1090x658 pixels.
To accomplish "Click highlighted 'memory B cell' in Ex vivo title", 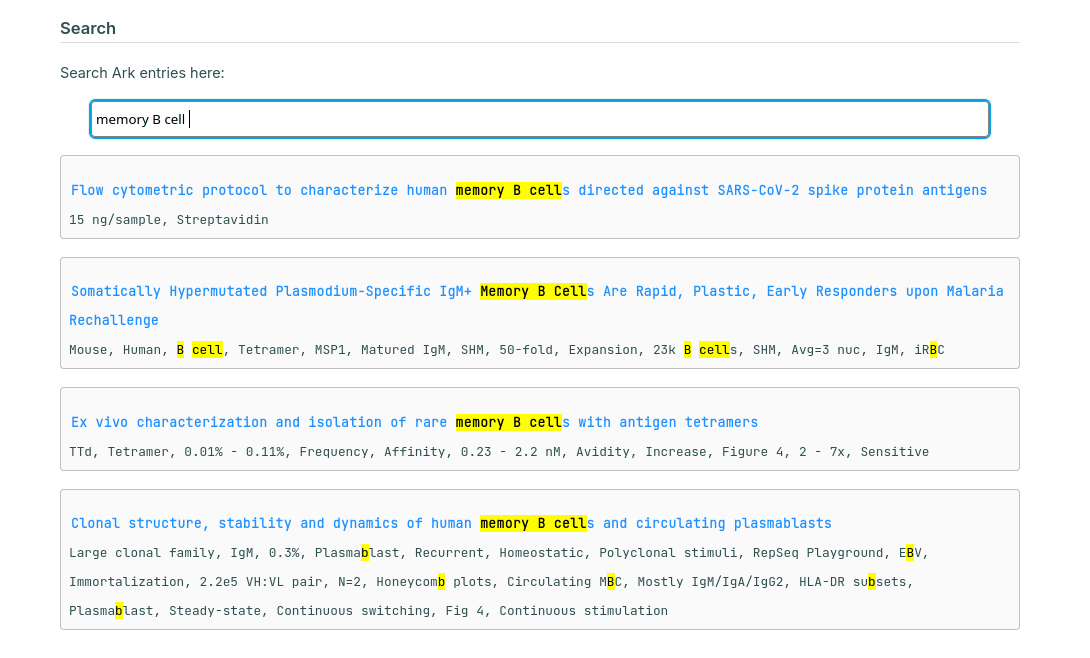I will pyautogui.click(x=508, y=422).
